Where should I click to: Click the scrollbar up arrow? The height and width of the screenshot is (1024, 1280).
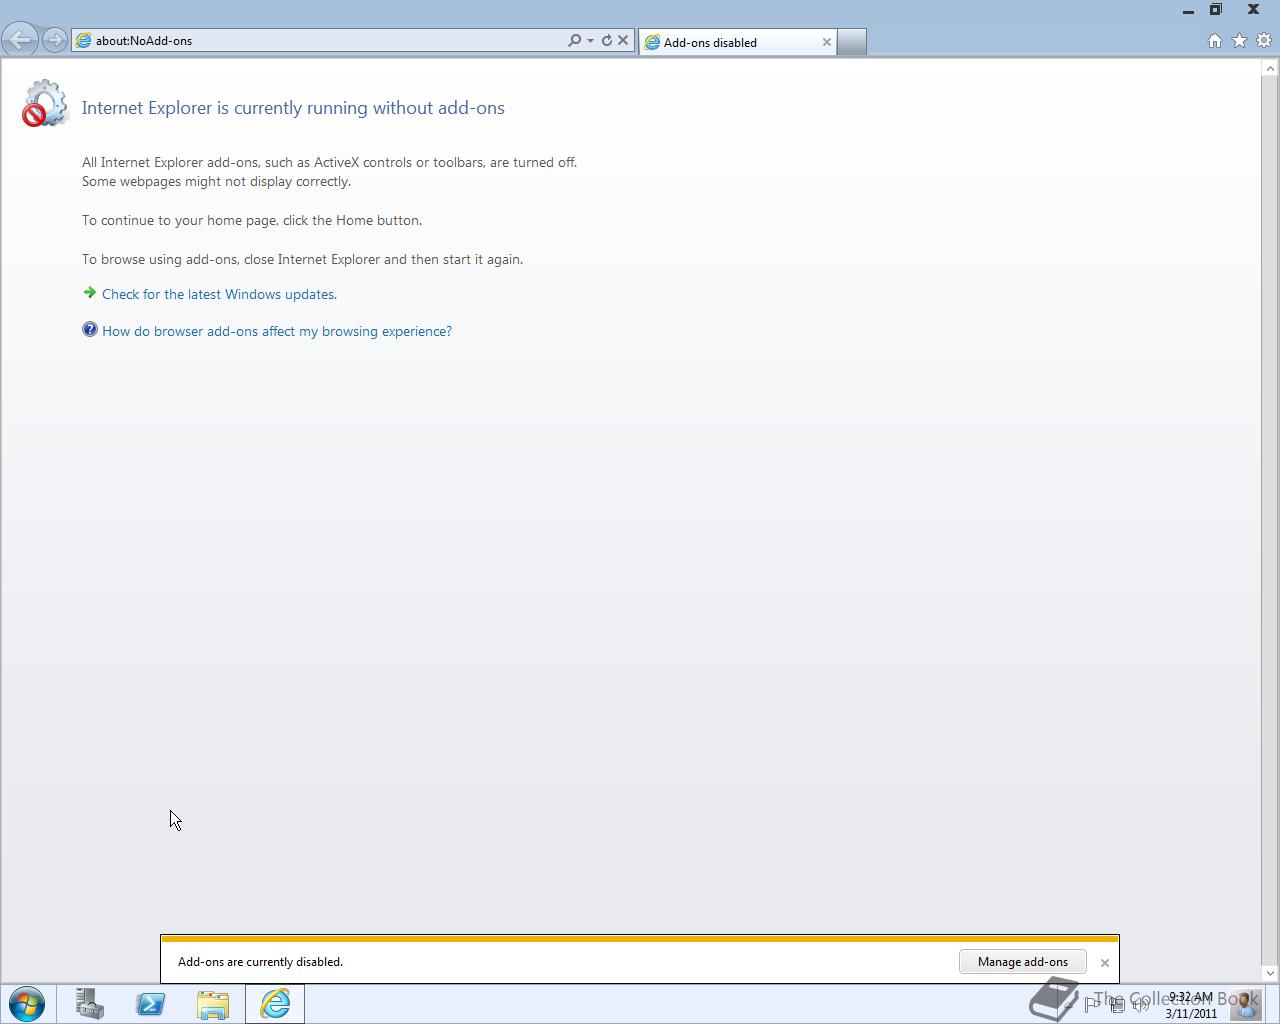[1270, 69]
